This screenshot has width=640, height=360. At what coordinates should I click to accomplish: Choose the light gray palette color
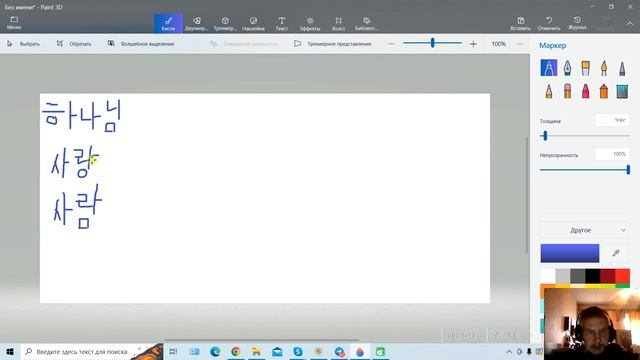coord(563,276)
